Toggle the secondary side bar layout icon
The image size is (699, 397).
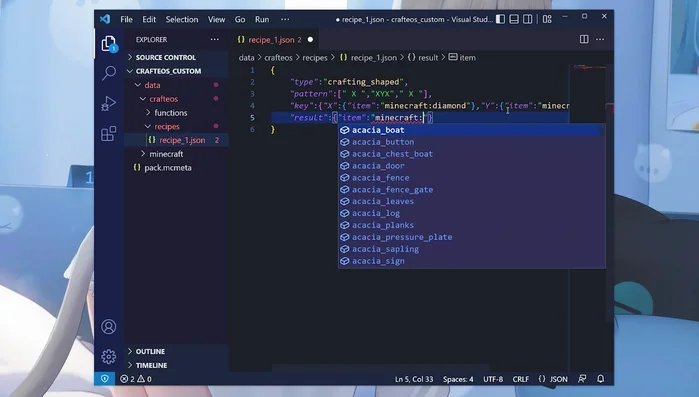pyautogui.click(x=527, y=19)
